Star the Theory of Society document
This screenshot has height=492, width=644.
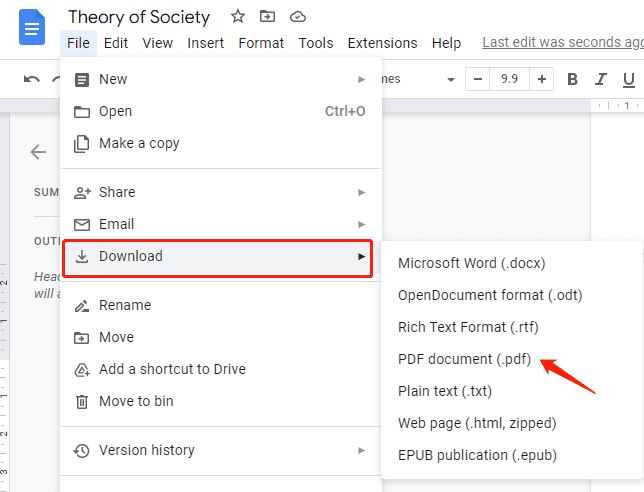click(238, 17)
